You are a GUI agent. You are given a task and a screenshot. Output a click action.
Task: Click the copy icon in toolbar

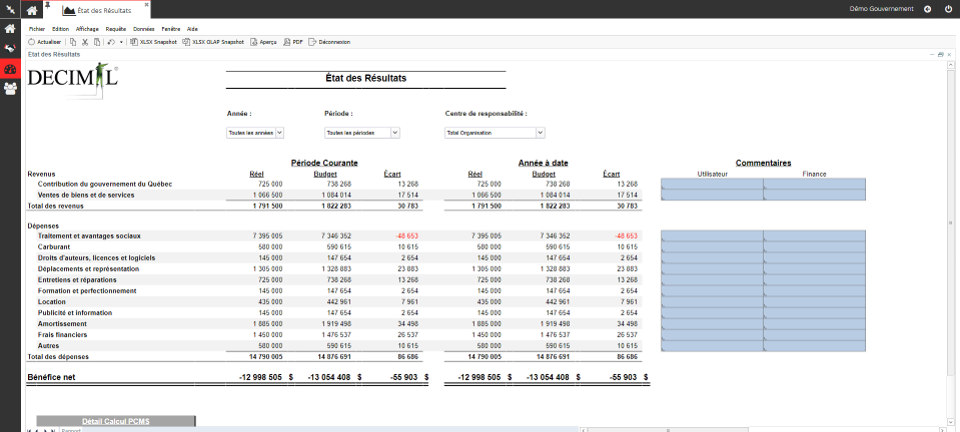coord(73,42)
